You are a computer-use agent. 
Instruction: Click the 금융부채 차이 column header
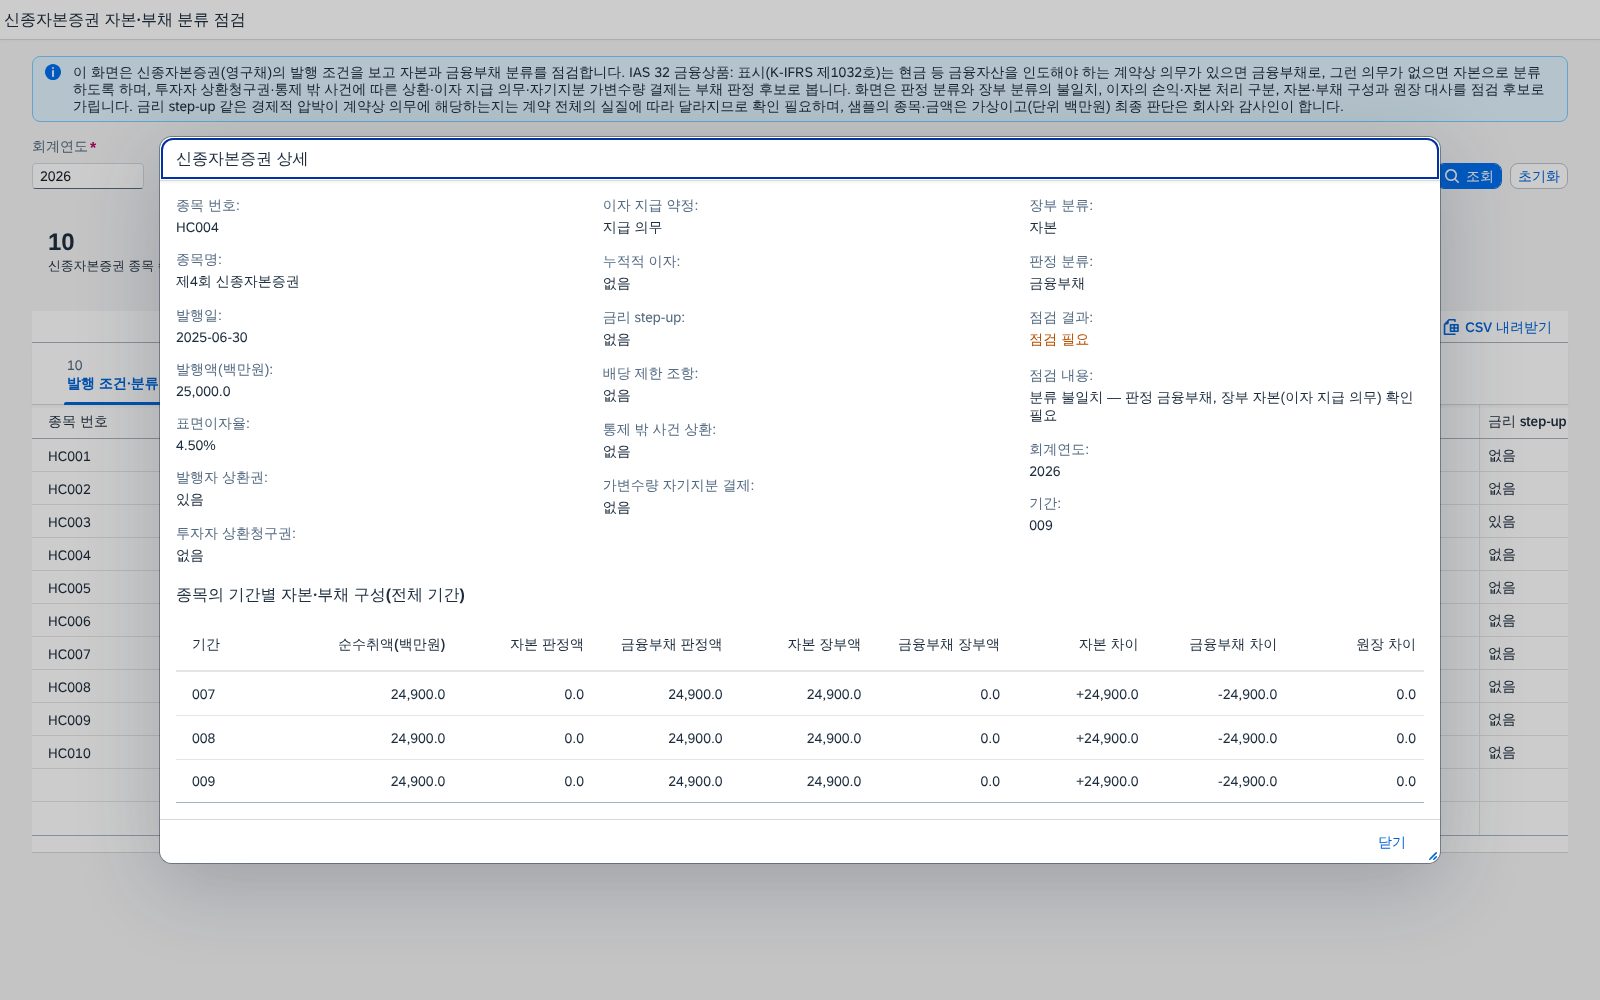[x=1232, y=645]
